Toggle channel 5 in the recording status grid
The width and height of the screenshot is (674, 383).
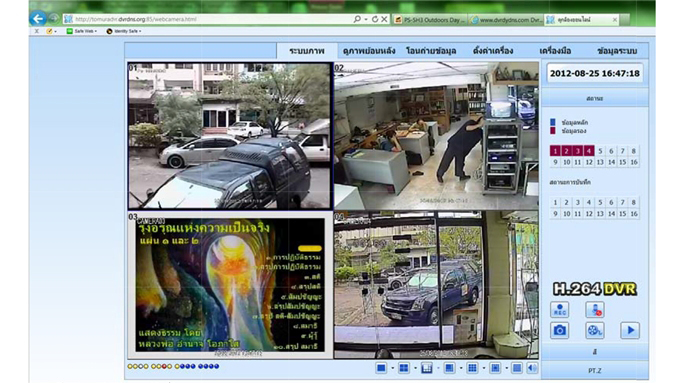(x=600, y=202)
